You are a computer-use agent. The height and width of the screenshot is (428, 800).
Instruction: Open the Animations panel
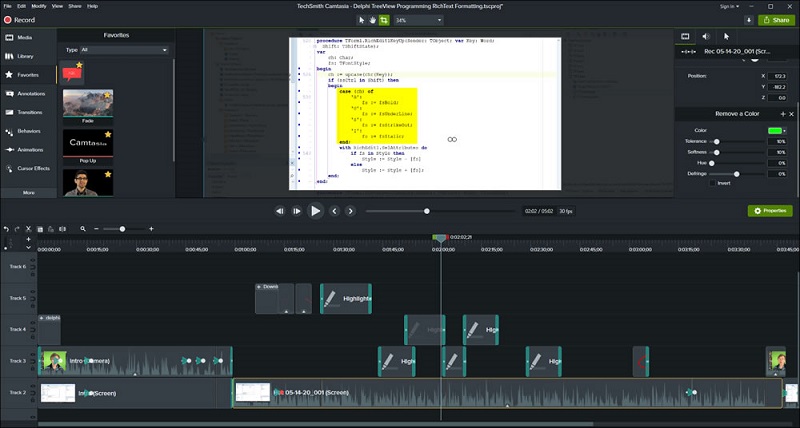click(29, 150)
